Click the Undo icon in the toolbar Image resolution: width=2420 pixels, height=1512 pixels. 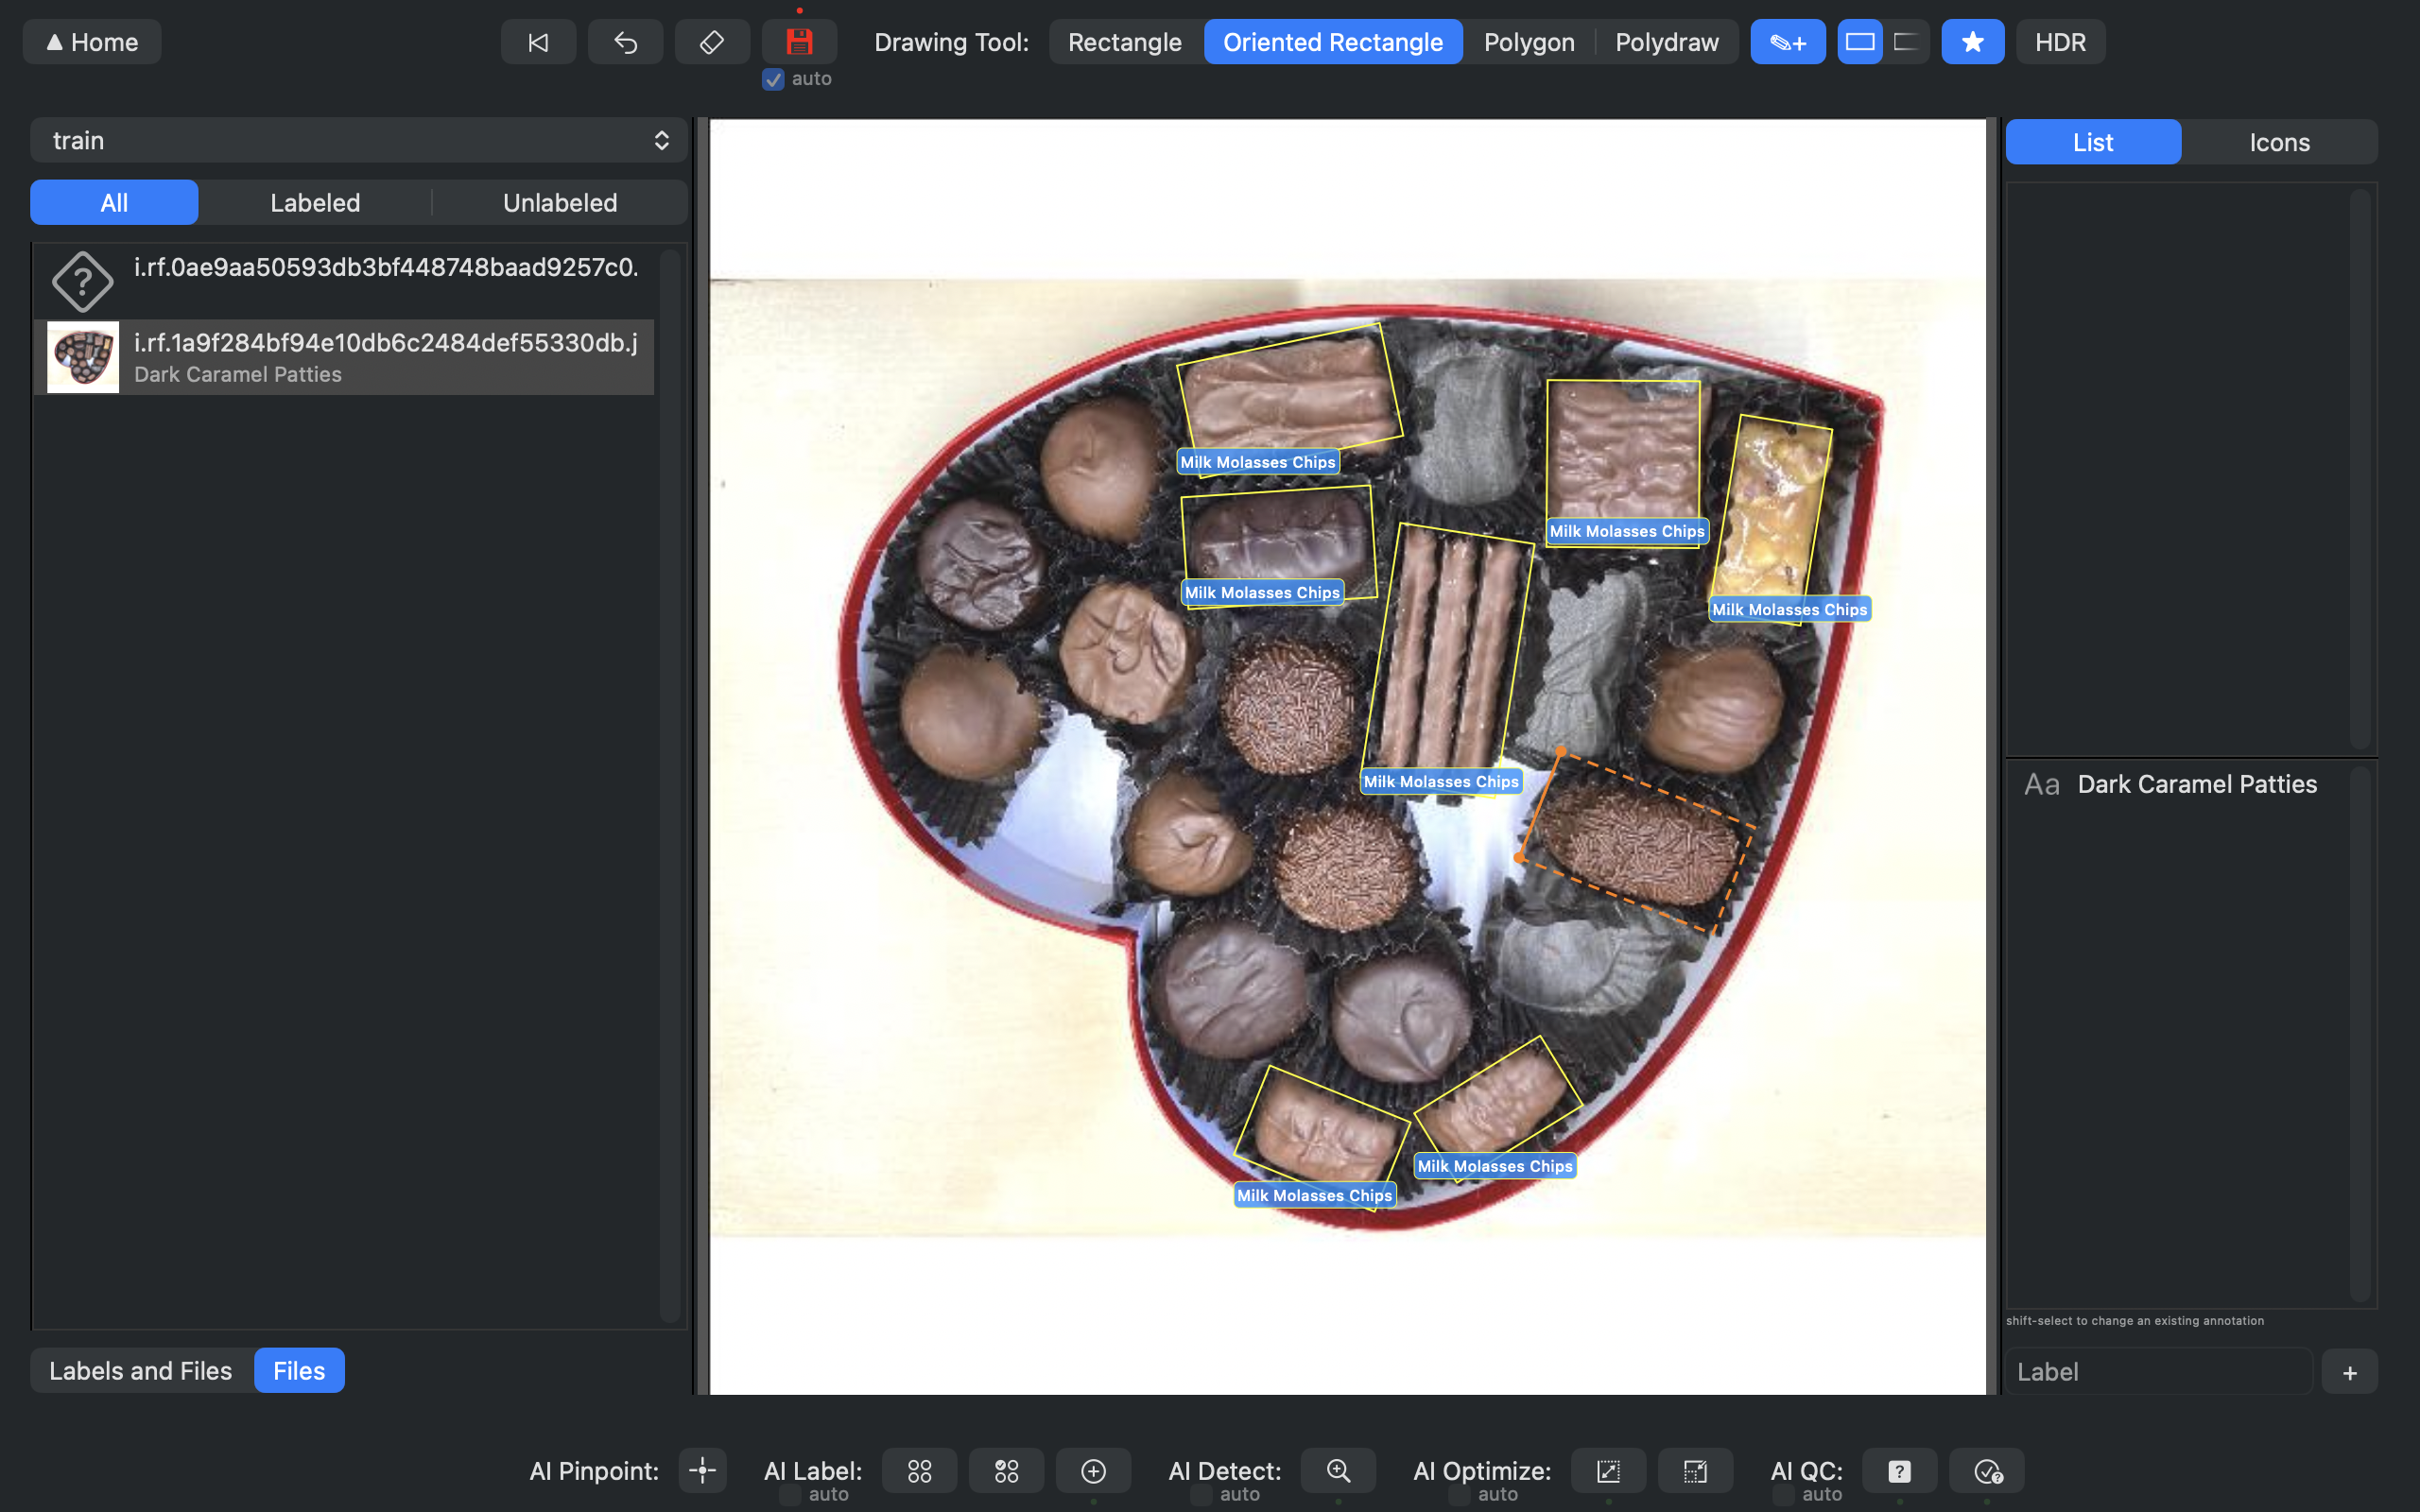[625, 41]
